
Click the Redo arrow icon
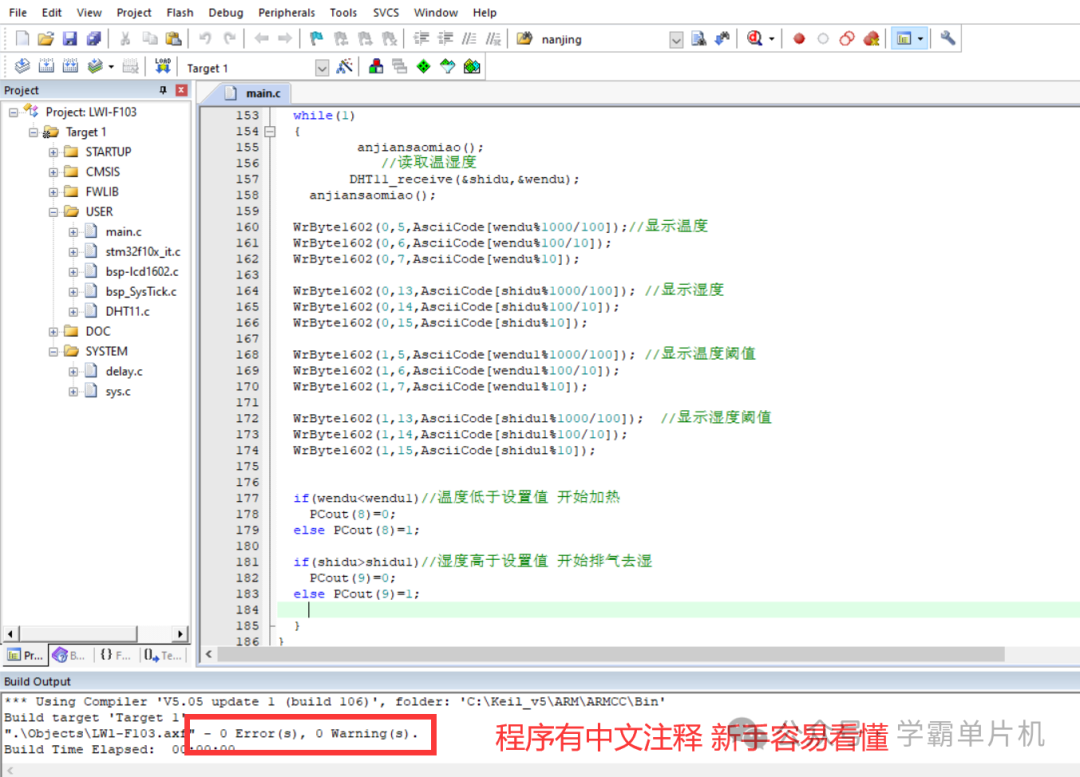pos(229,39)
